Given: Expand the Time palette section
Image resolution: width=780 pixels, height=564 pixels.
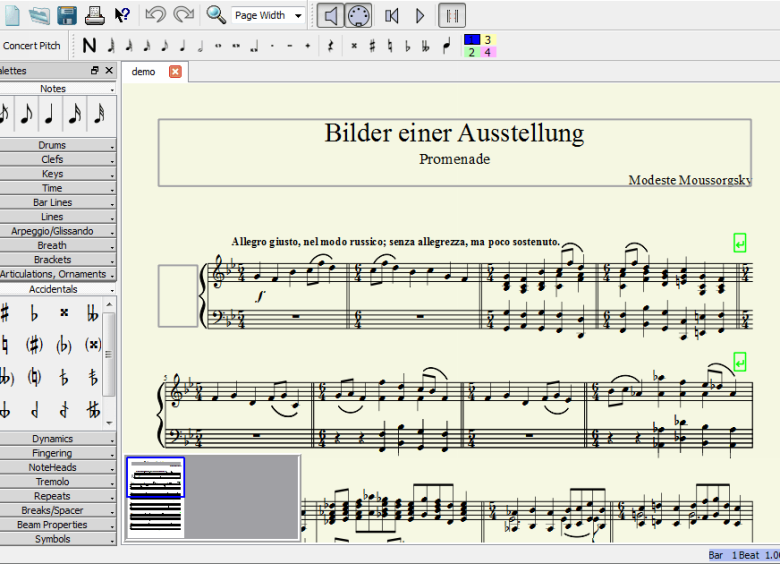Looking at the screenshot, I should point(53,188).
